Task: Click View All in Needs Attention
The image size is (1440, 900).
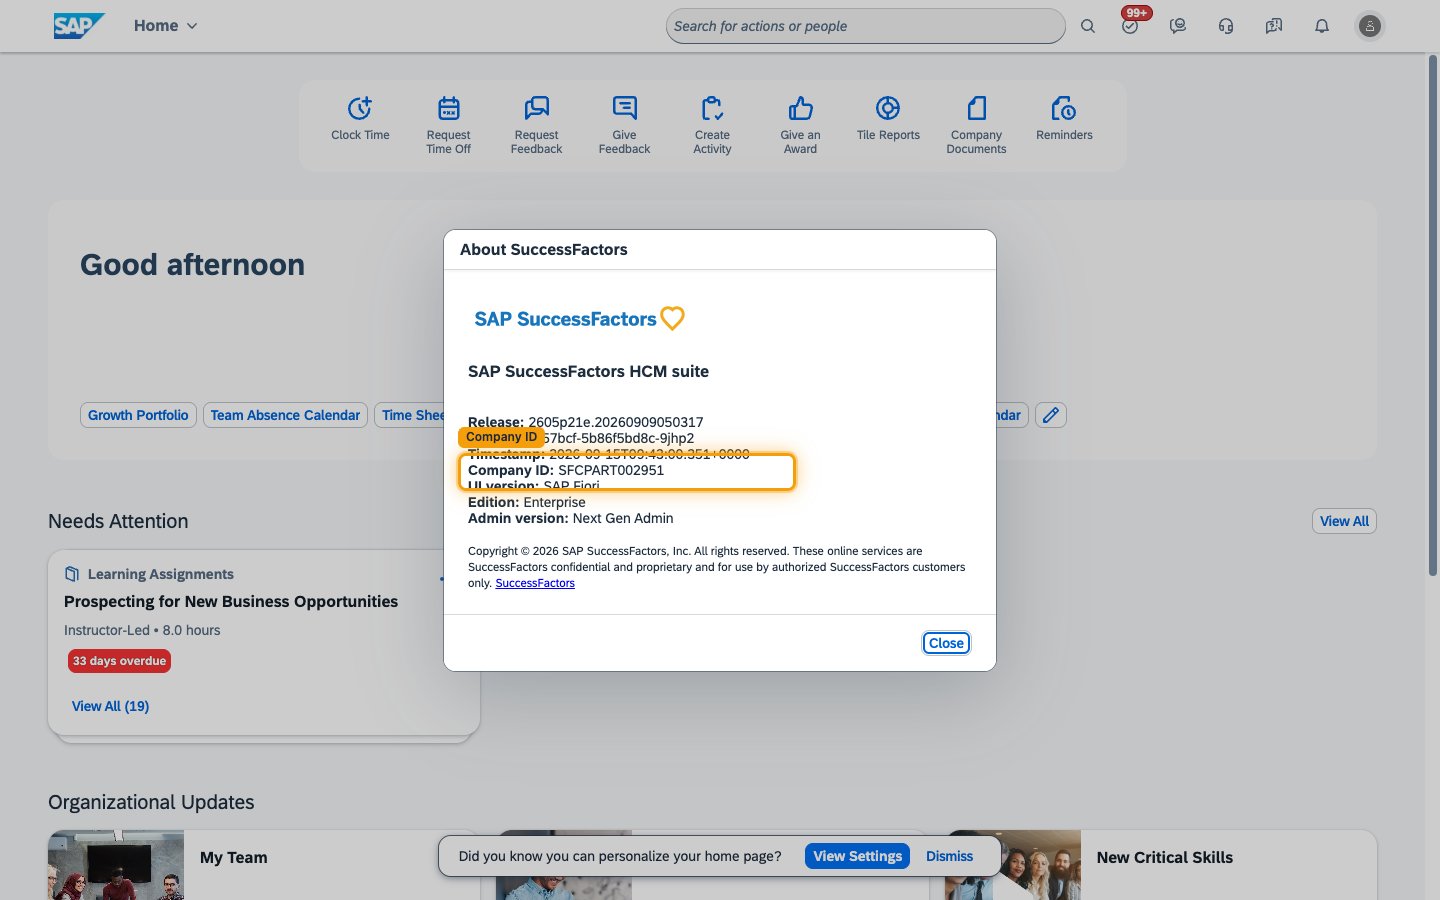Action: pyautogui.click(x=1344, y=521)
